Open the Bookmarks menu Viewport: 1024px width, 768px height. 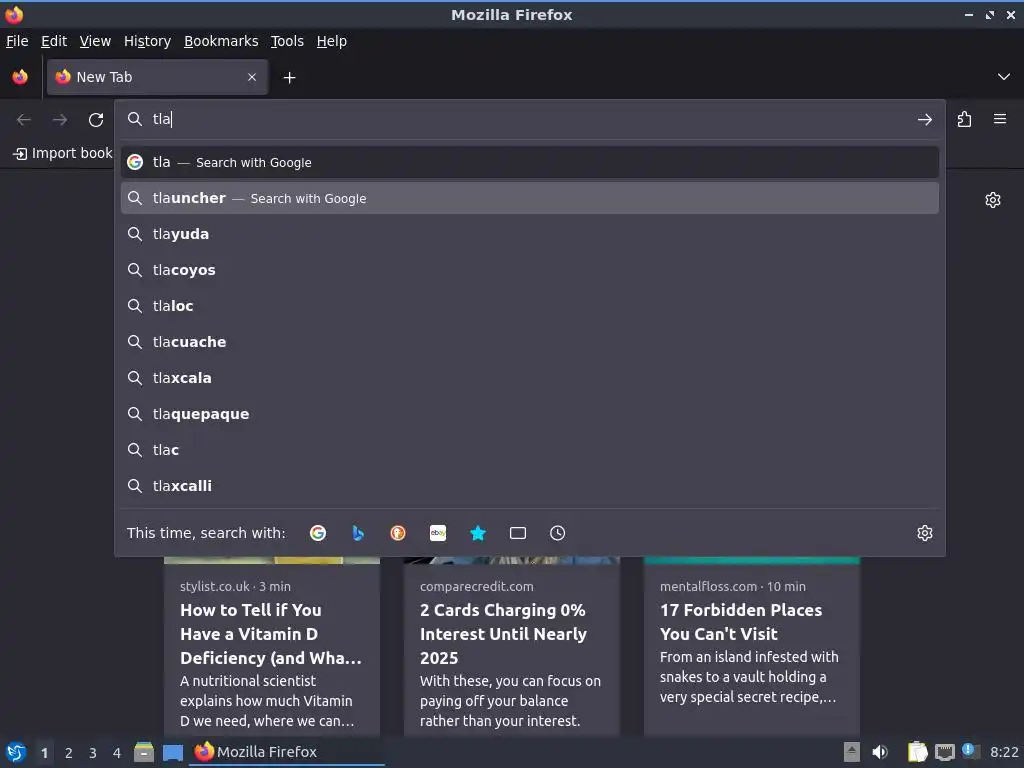[221, 41]
